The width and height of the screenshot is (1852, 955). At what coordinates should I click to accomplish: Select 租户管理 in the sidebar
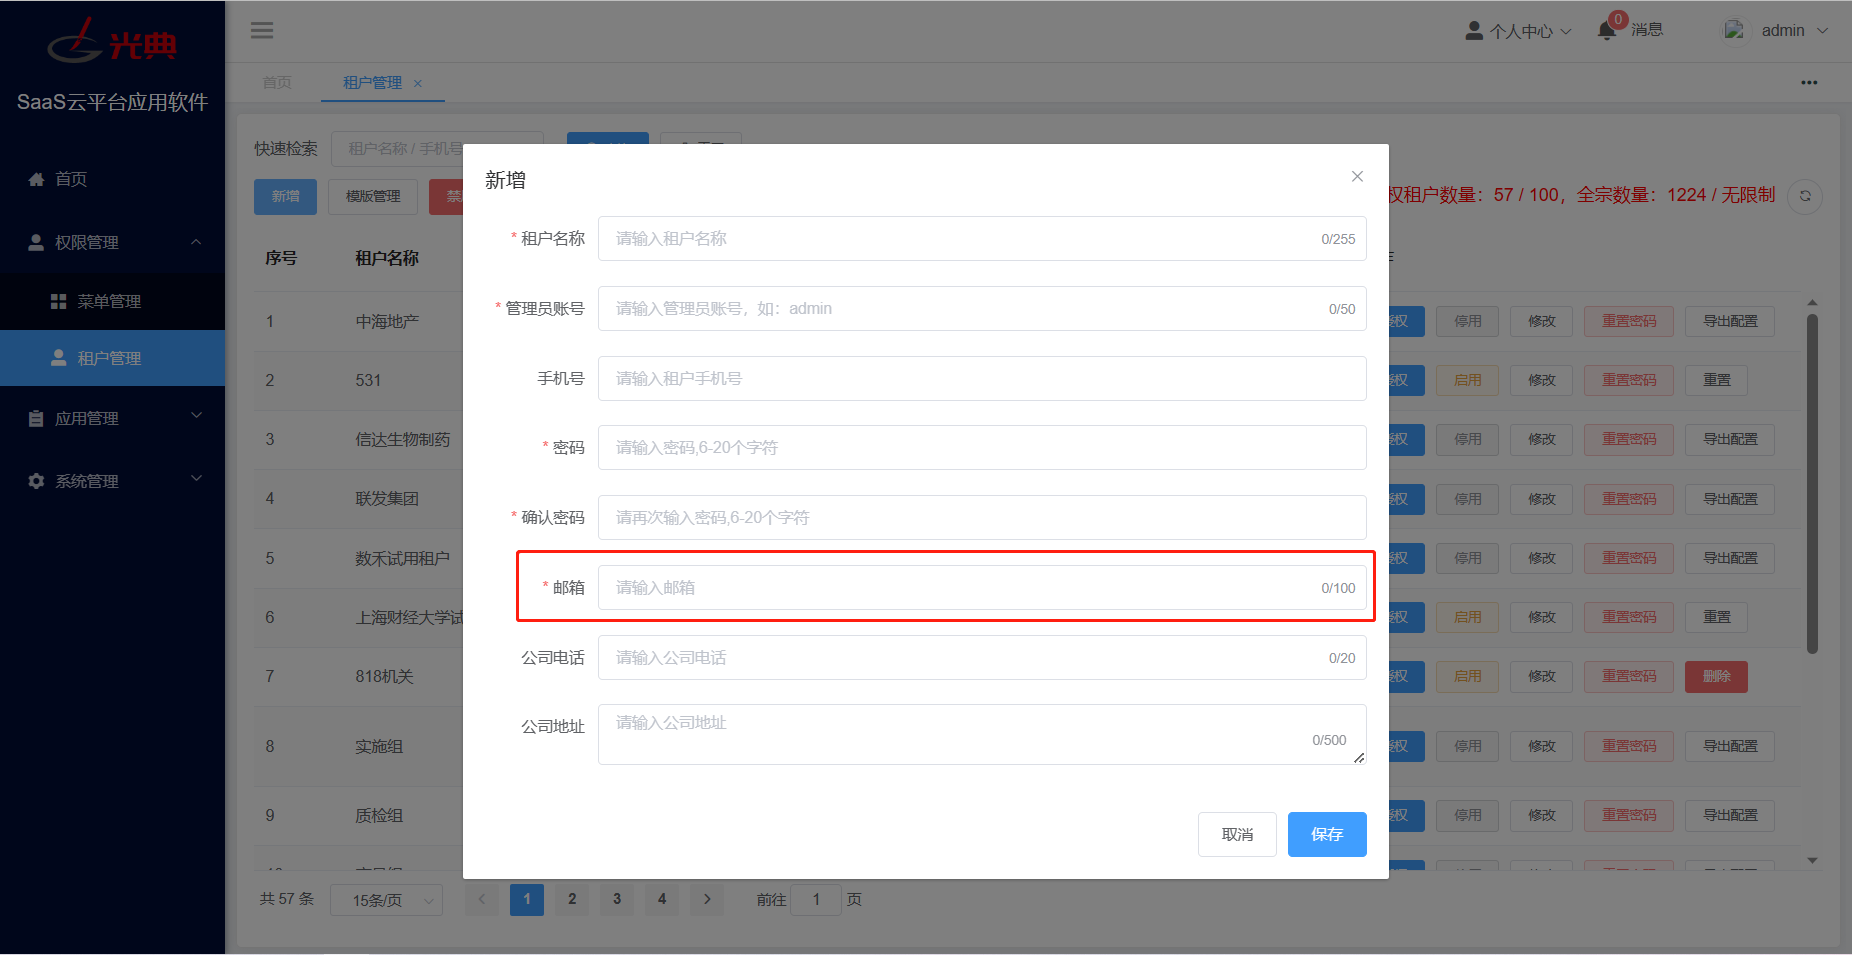tap(112, 358)
